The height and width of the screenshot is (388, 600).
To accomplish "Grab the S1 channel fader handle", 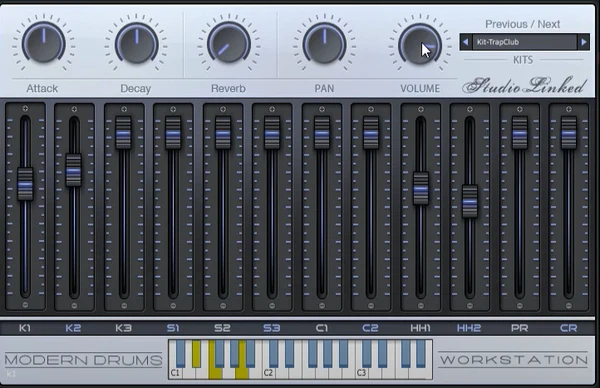I will tap(173, 133).
